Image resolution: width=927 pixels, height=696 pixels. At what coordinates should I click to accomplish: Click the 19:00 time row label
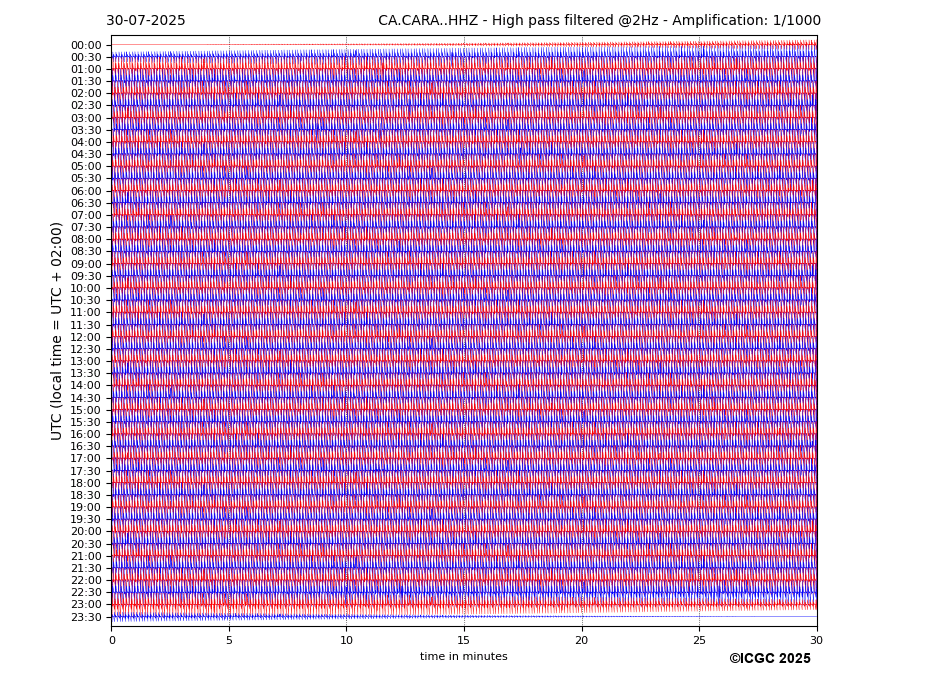point(86,507)
